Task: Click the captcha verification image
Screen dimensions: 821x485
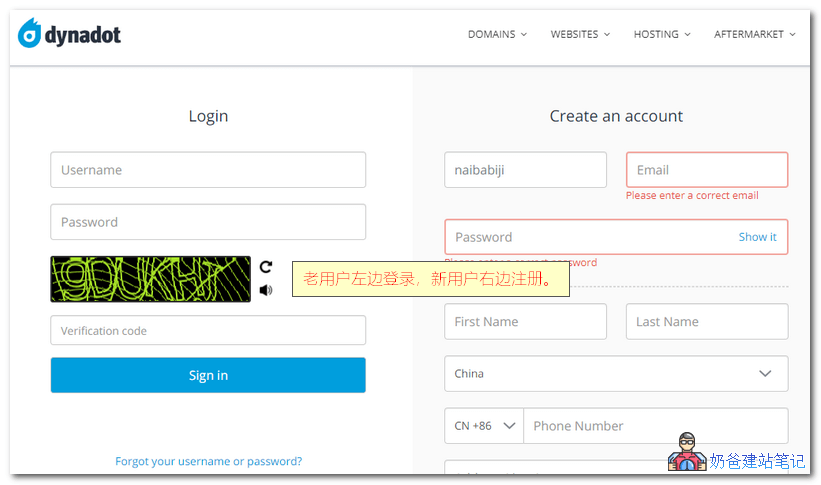Action: 150,279
